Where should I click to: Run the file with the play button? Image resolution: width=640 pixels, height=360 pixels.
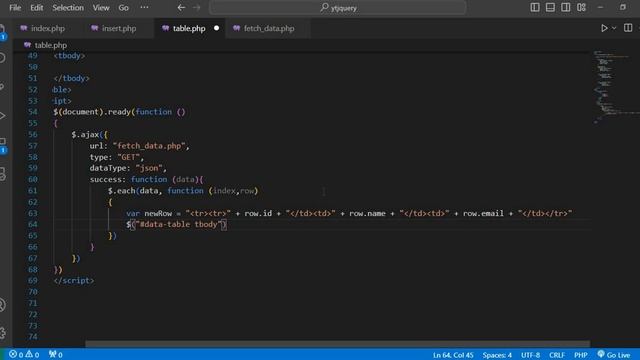604,28
